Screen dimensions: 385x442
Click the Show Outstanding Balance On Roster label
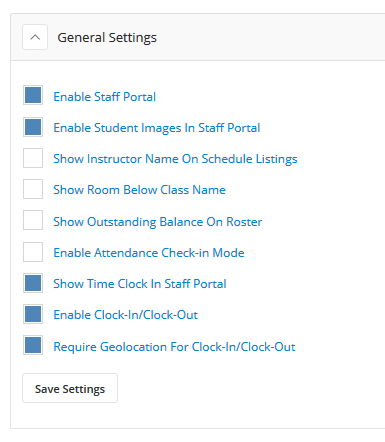coord(158,222)
